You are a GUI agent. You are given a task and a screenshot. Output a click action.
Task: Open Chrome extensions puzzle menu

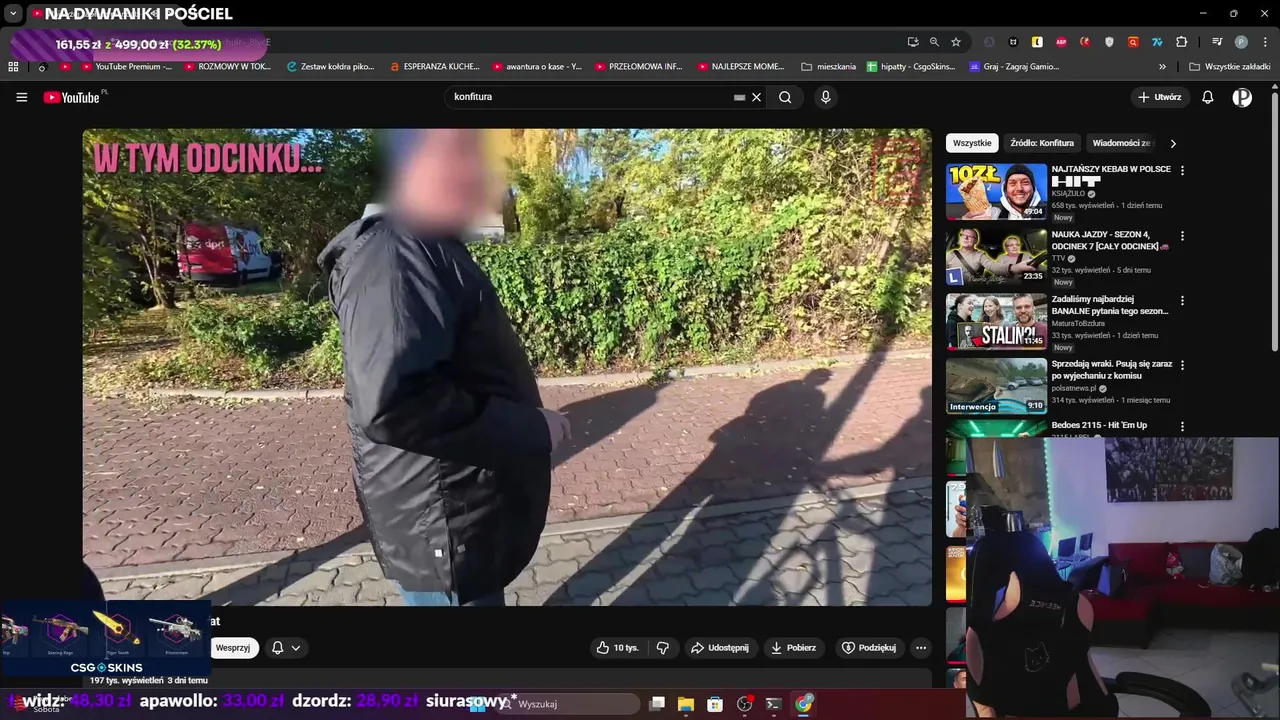(1181, 42)
